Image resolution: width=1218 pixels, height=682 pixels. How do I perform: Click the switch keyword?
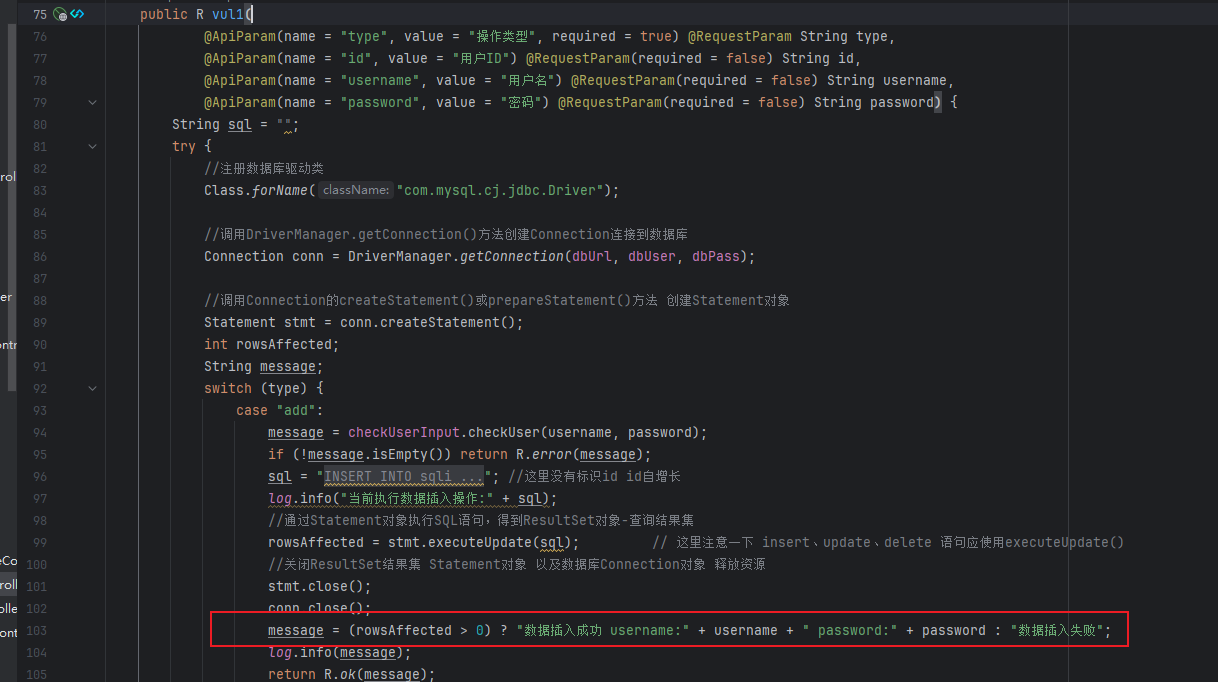coord(228,388)
